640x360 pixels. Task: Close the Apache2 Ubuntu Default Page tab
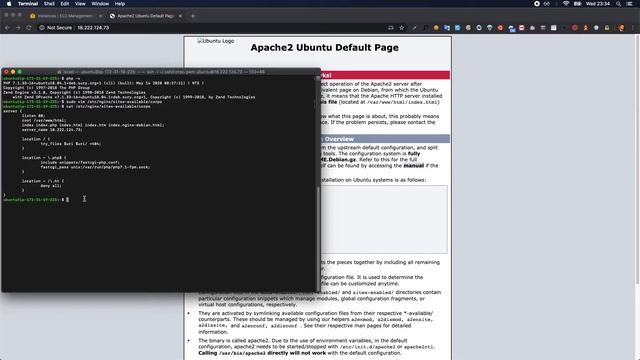[180, 16]
